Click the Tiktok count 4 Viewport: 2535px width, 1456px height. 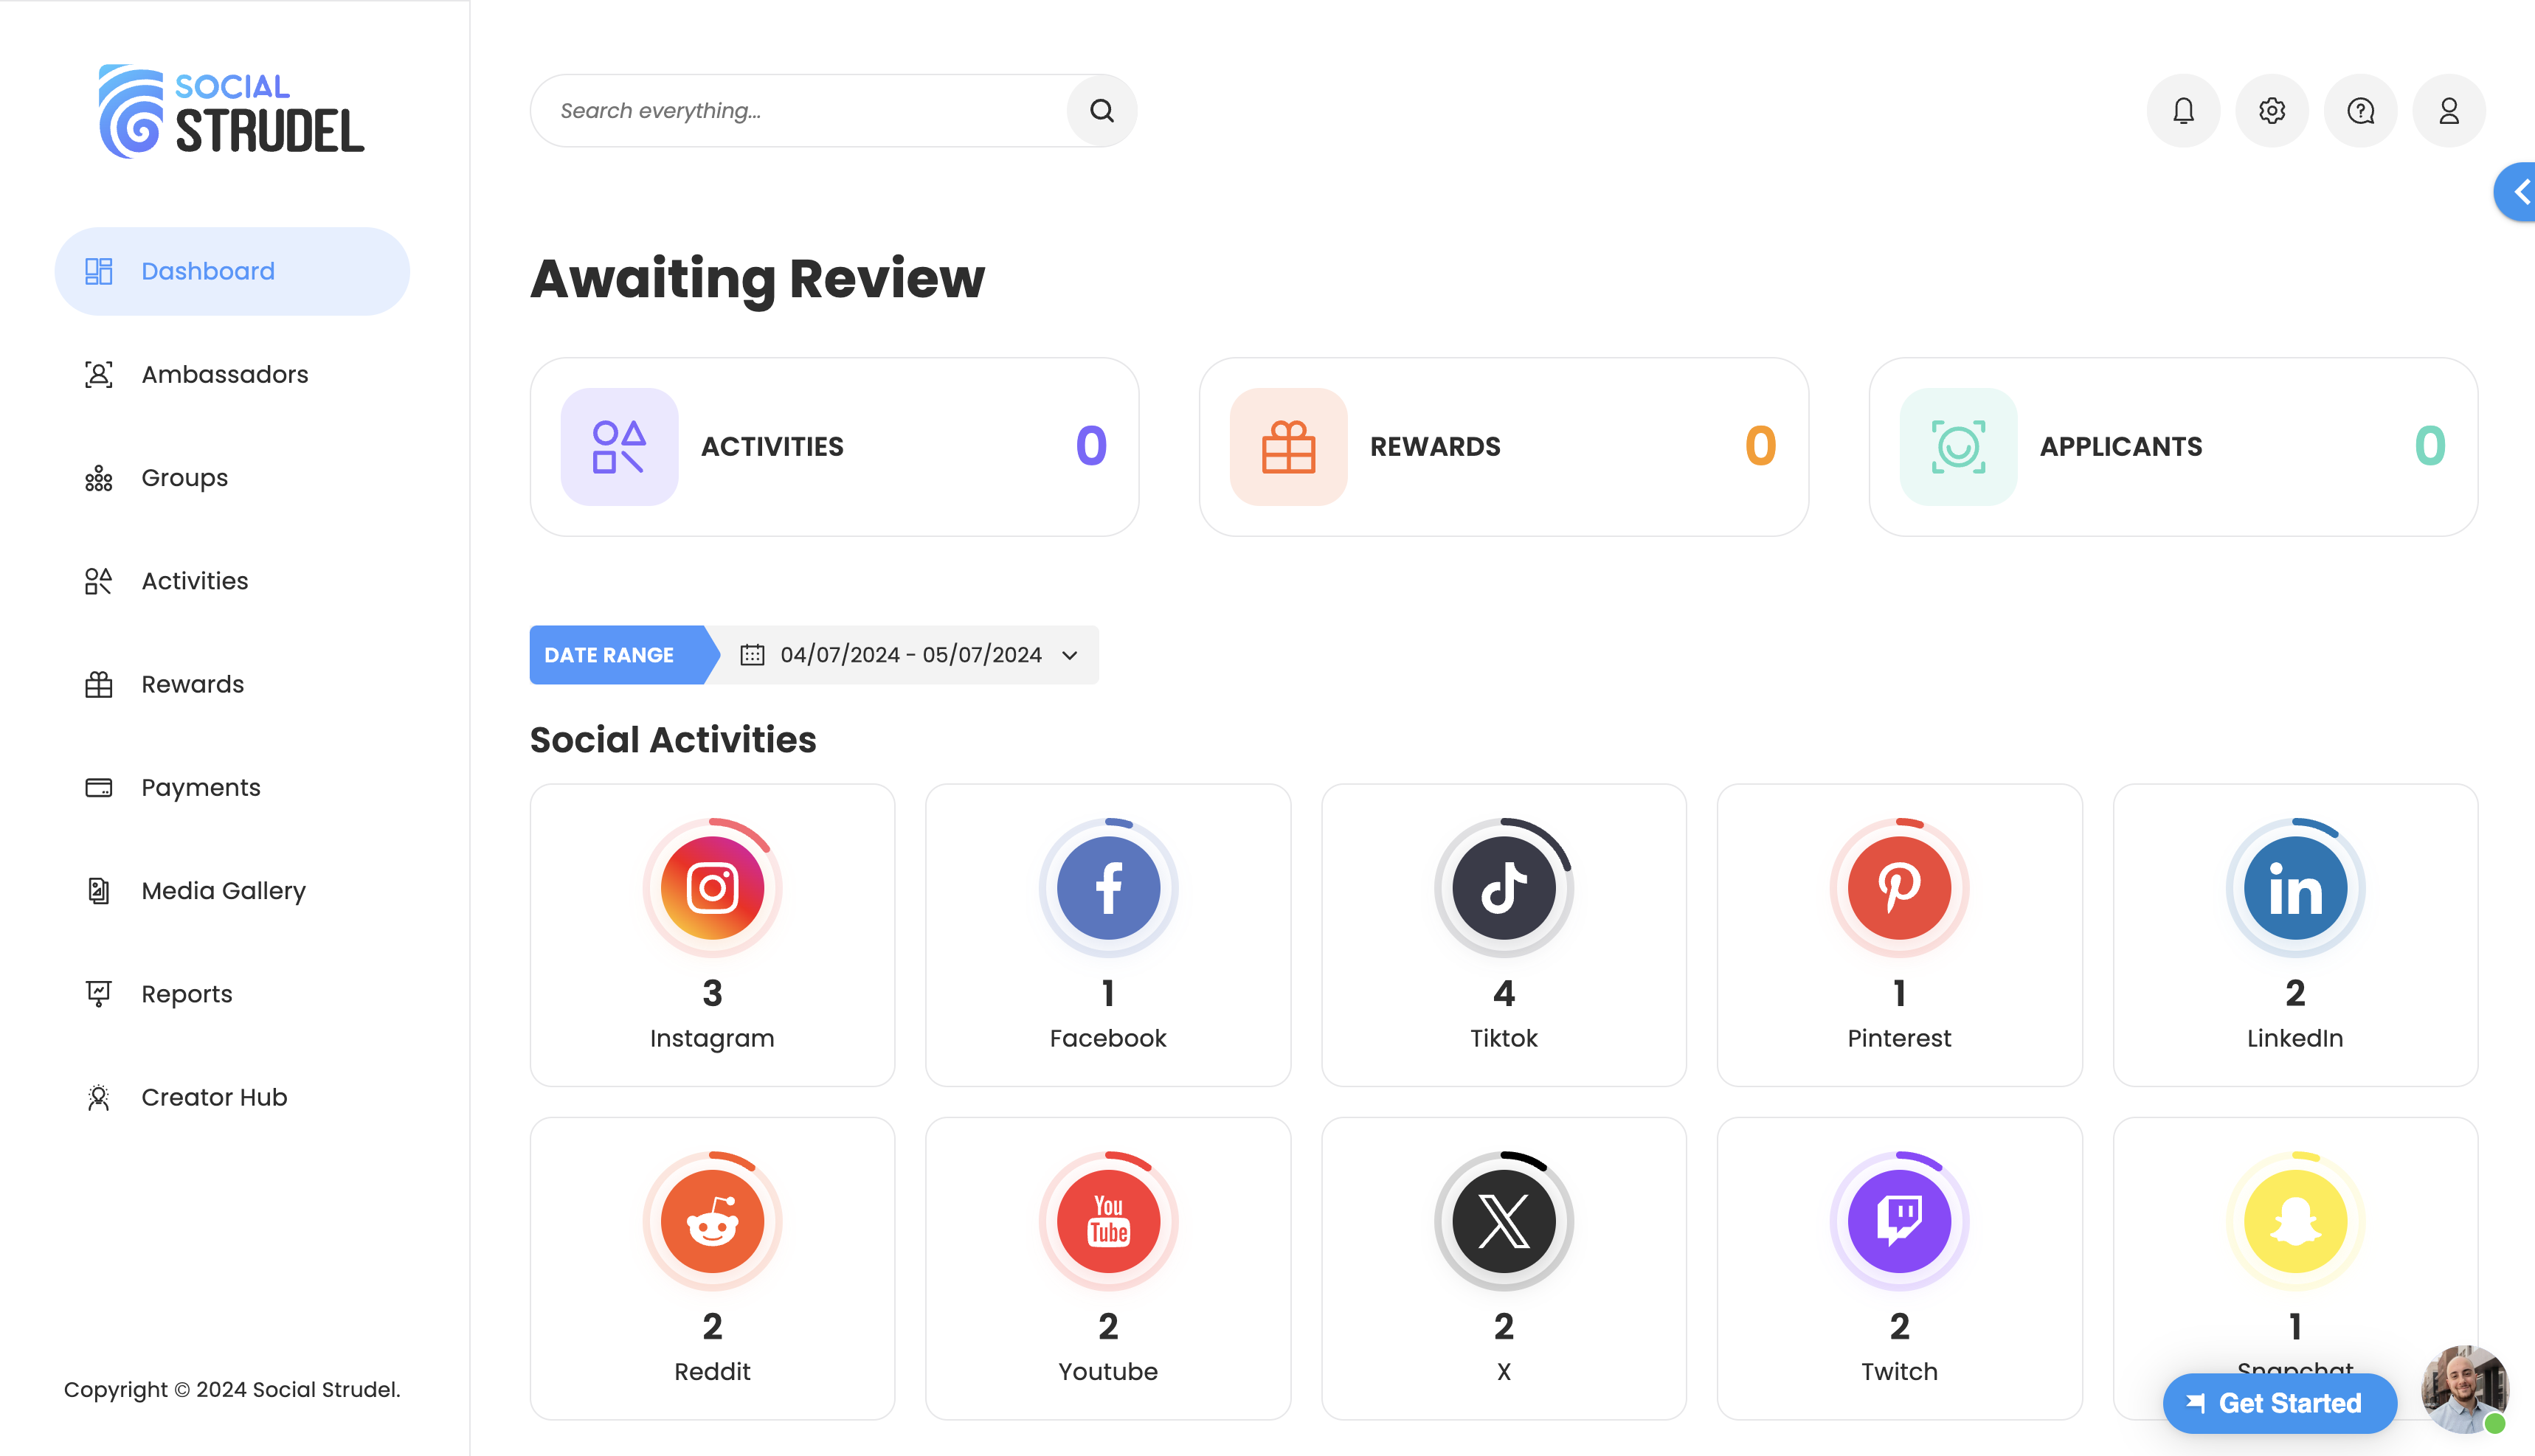(1504, 993)
